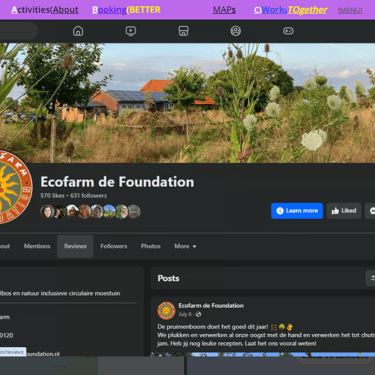375x375 pixels.
Task: Click the globe privacy icon beside July 6
Action: click(198, 314)
